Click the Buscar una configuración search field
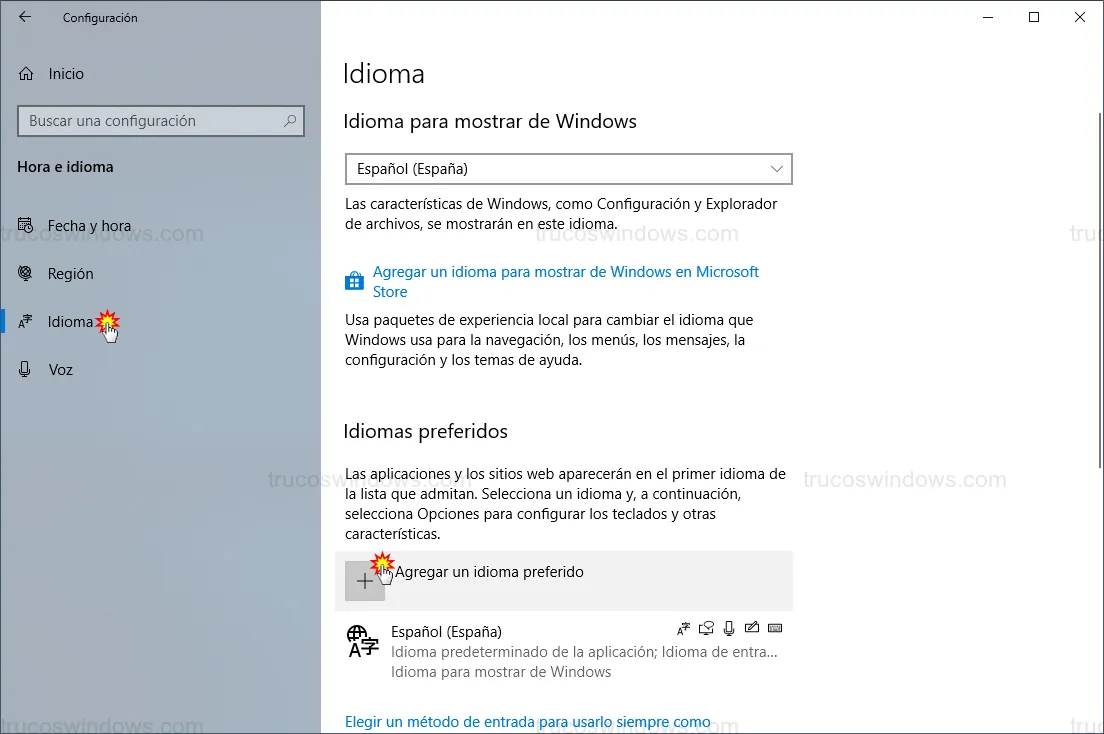1104x734 pixels. 150,121
